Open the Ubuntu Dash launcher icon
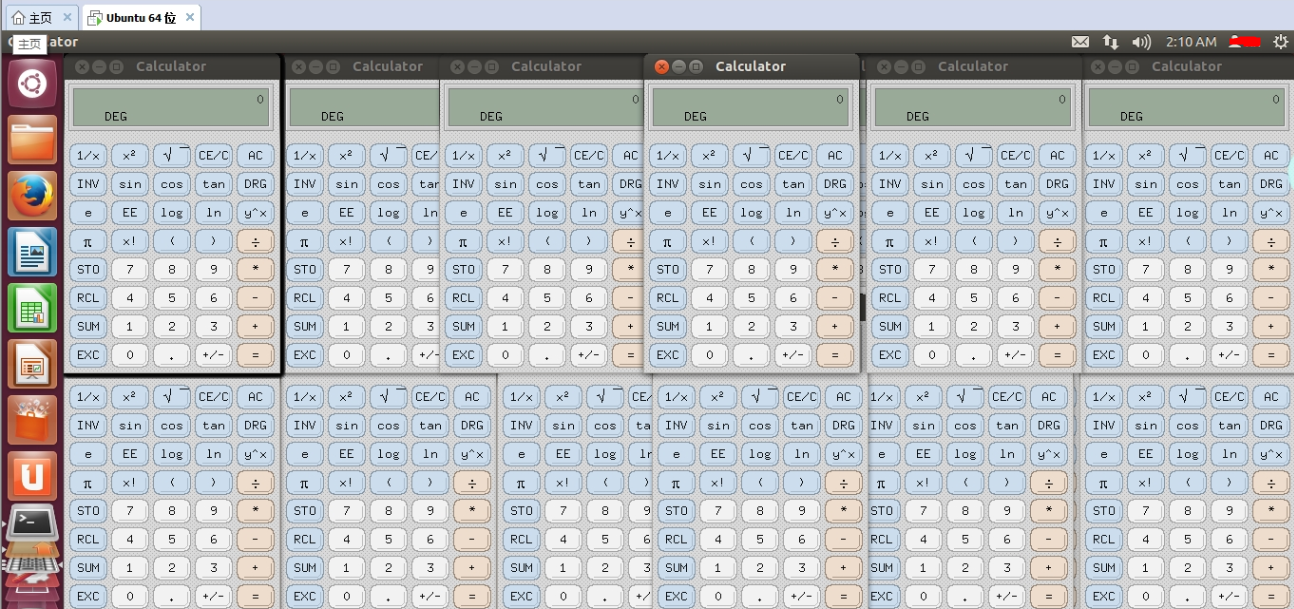This screenshot has width=1294, height=609. click(x=32, y=83)
